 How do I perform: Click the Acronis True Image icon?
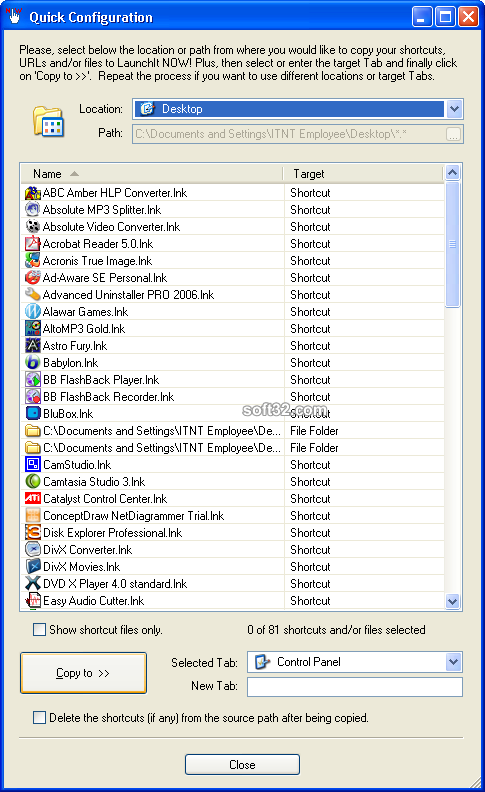pos(33,261)
